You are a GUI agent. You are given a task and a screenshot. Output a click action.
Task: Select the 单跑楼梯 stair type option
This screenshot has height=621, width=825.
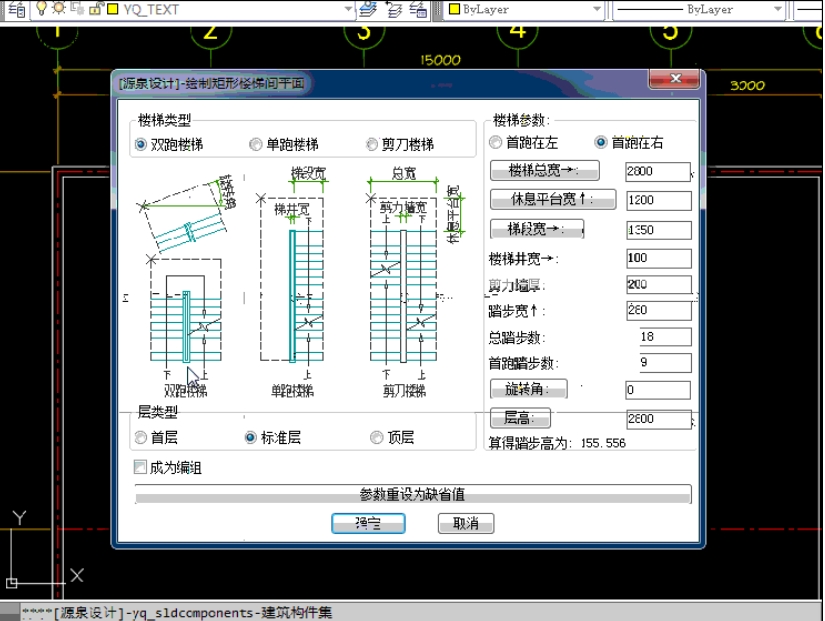pos(257,143)
